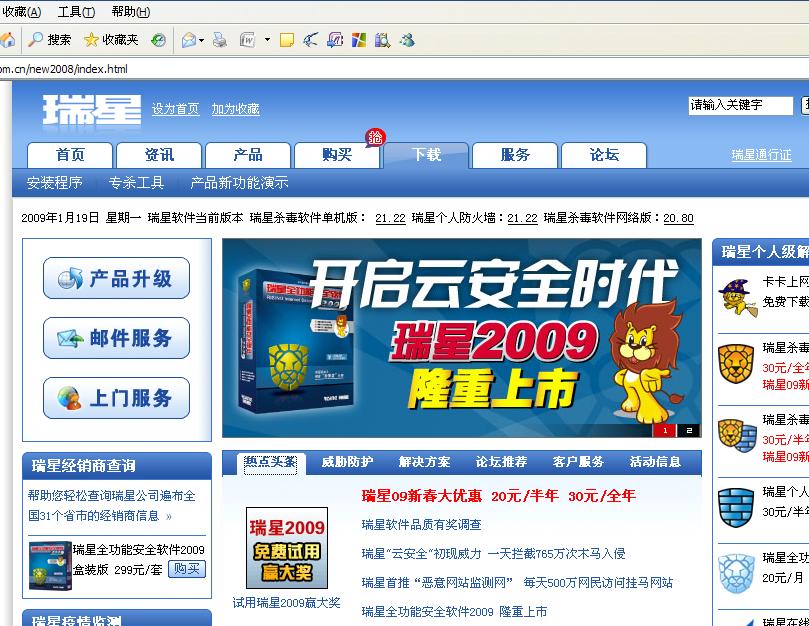Image resolution: width=809 pixels, height=626 pixels.
Task: Click 网络版 version link 20.80
Action: [x=678, y=218]
